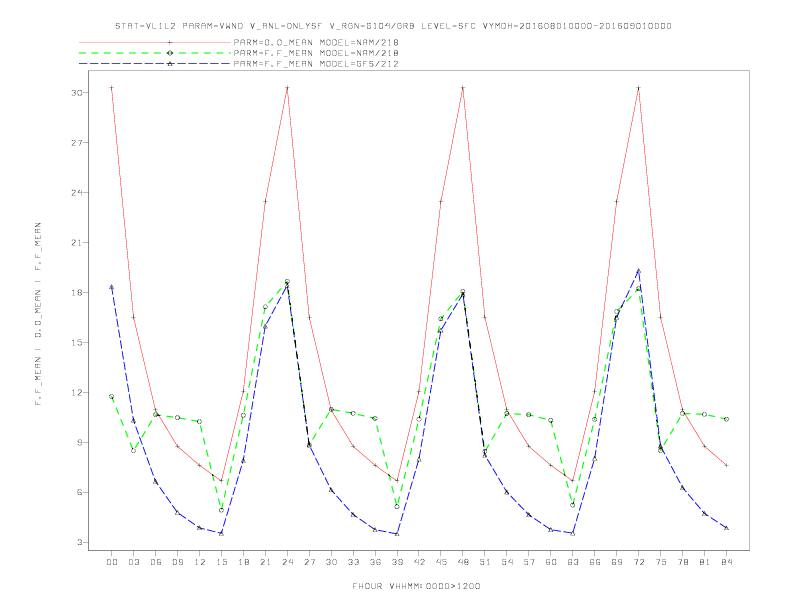Click x-axis forecast hour label 78
Screen dimensions: 792x612
click(x=683, y=562)
